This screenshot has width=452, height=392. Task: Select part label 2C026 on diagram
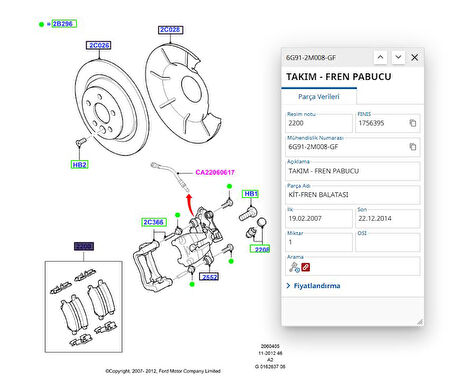[99, 45]
